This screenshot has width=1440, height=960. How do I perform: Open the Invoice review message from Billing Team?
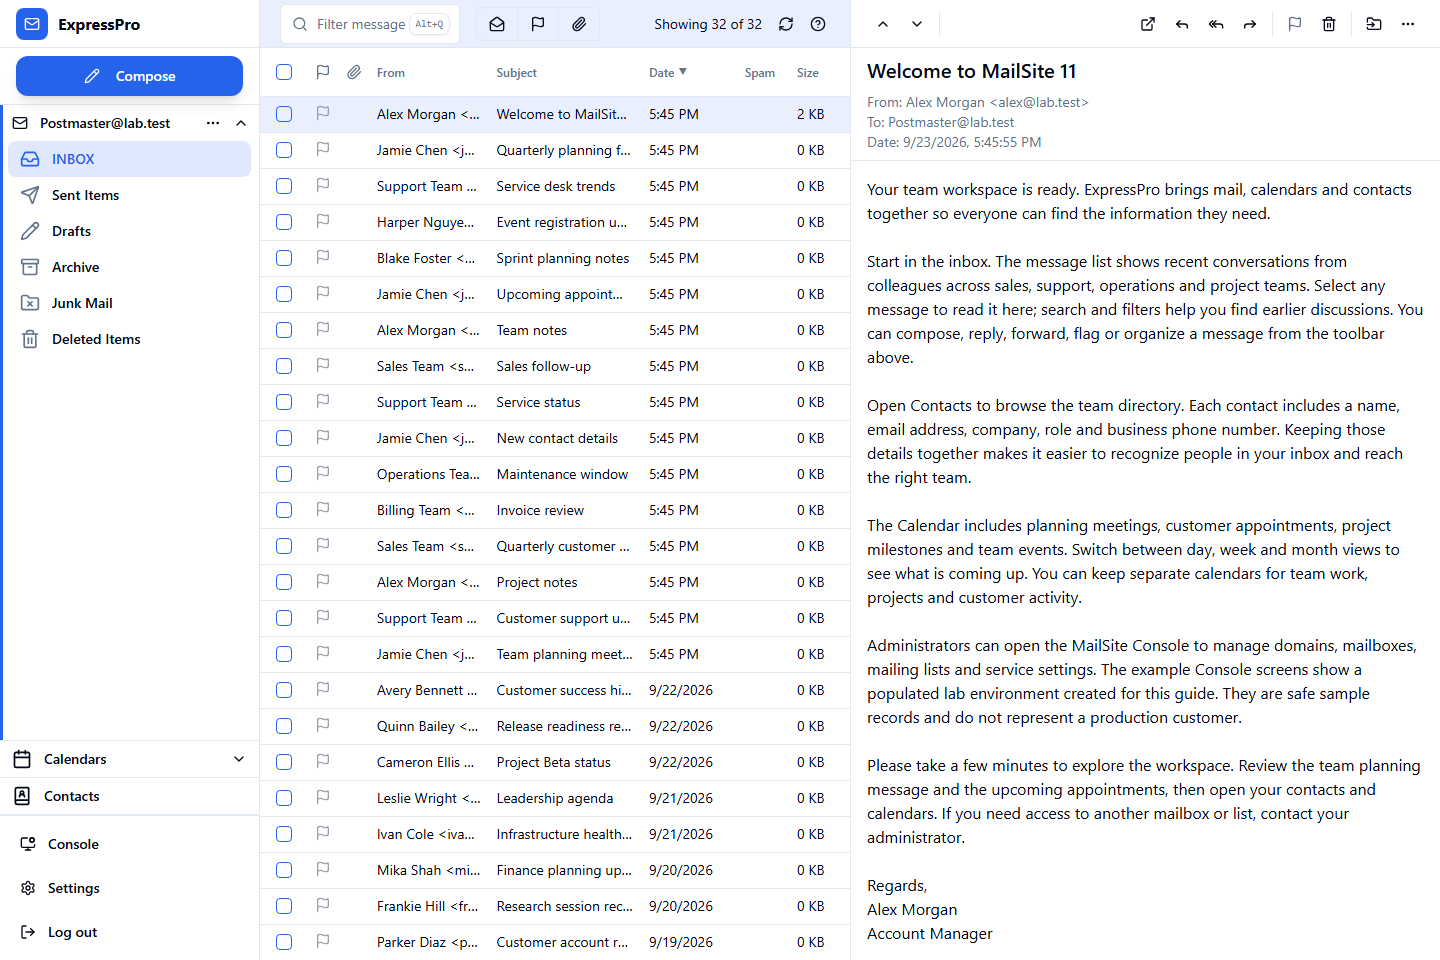click(x=555, y=510)
